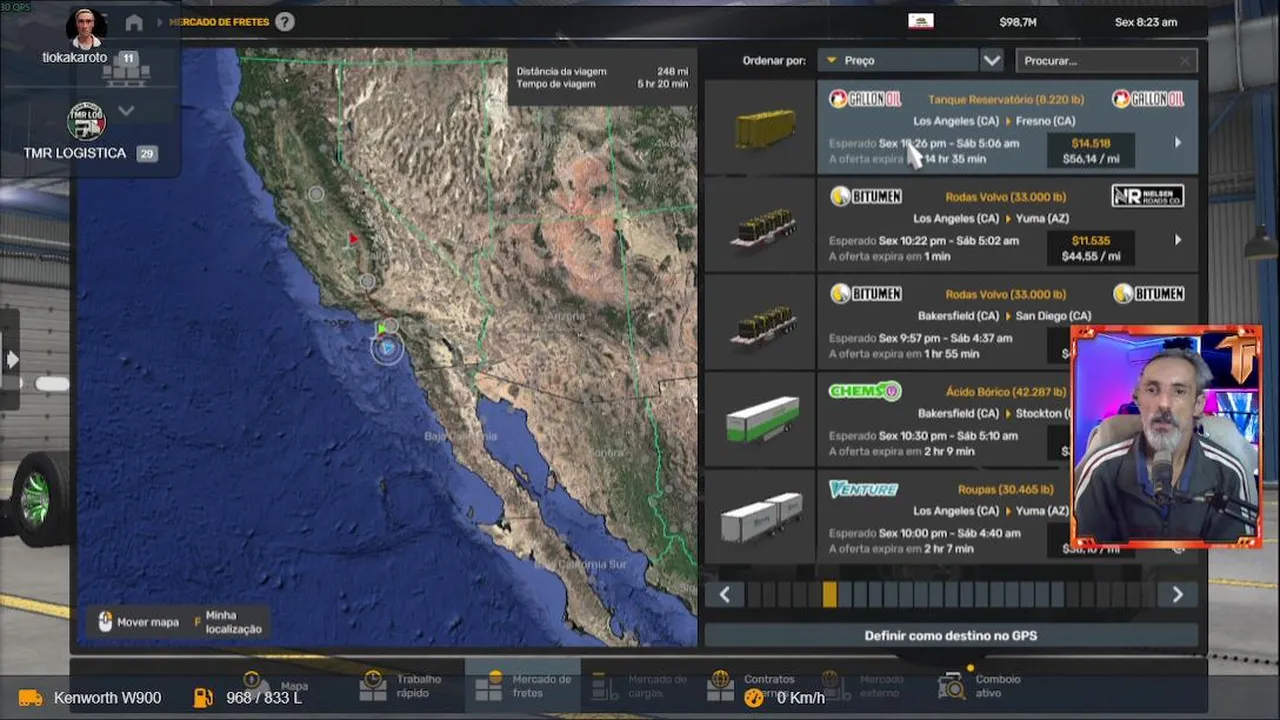Open tiokakaroto player profile avatar
Viewport: 1280px width, 720px height.
[x=86, y=28]
